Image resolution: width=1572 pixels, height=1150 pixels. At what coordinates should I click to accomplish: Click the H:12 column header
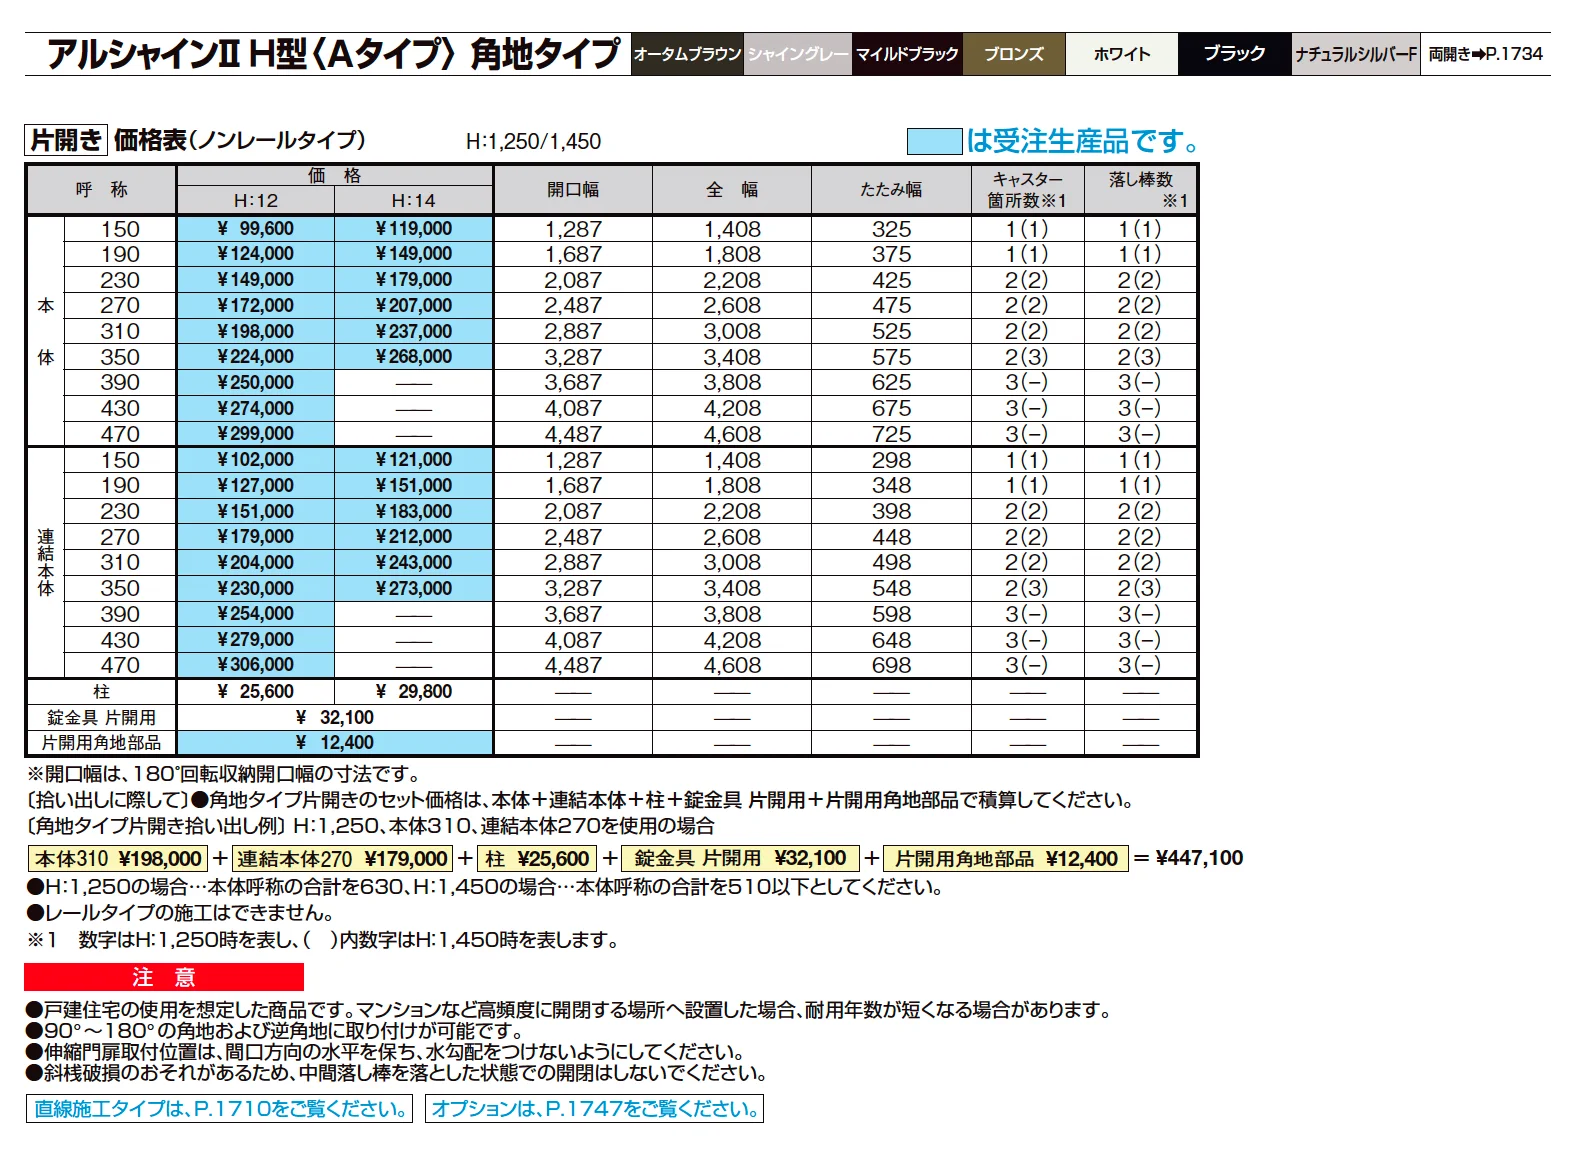[x=256, y=200]
